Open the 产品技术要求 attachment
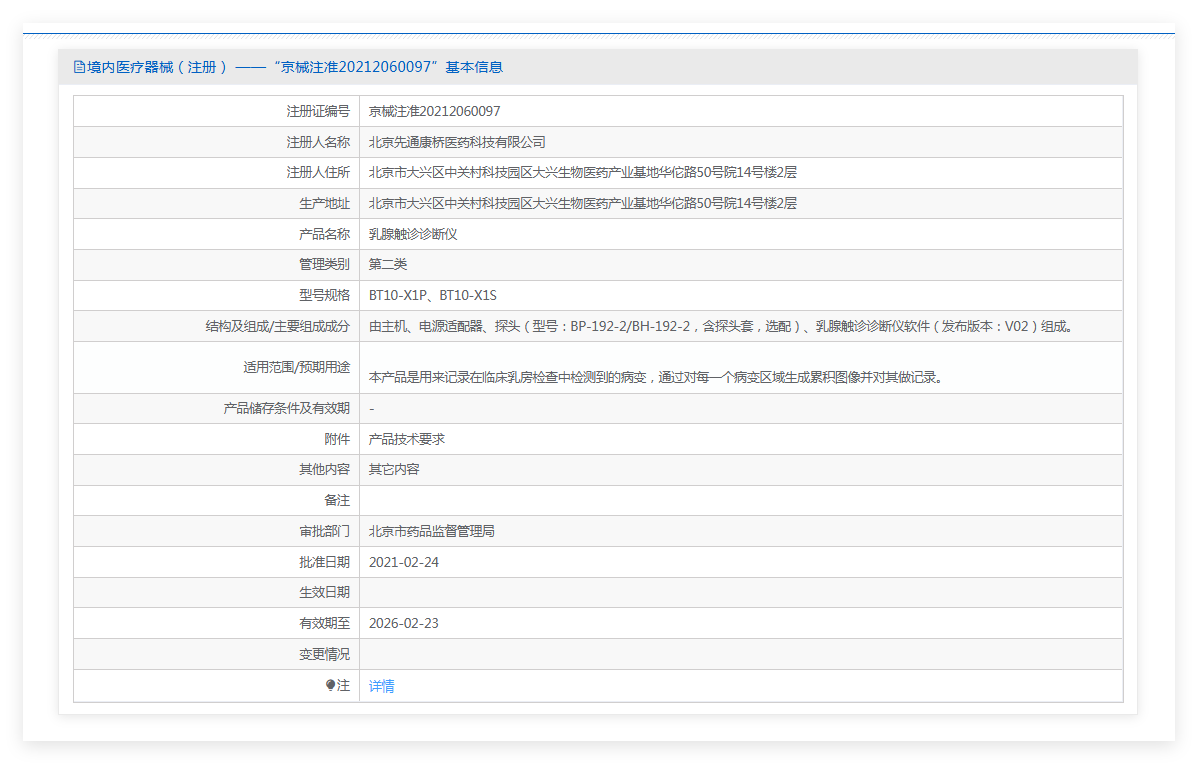 (x=406, y=439)
